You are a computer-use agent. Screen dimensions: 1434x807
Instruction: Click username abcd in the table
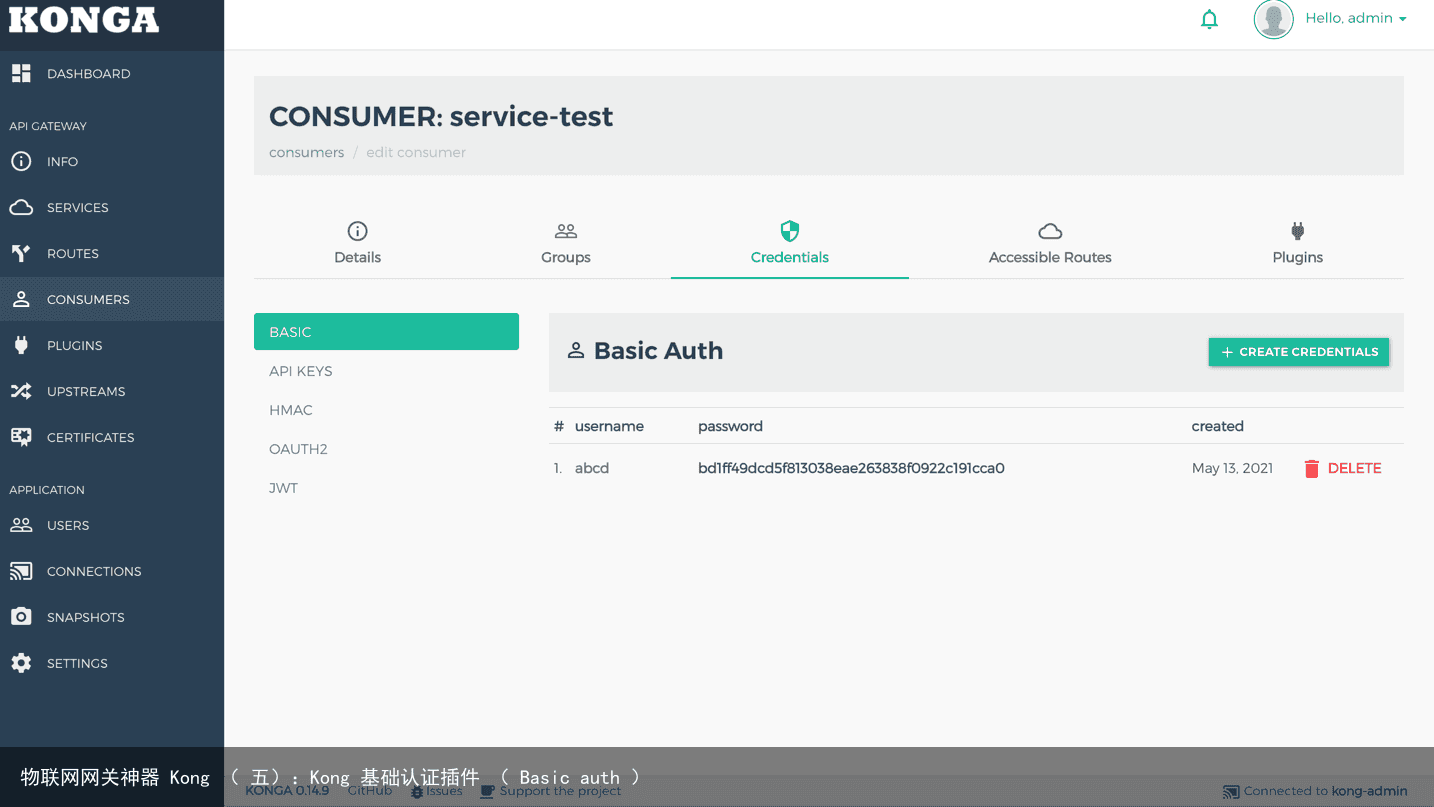[592, 468]
